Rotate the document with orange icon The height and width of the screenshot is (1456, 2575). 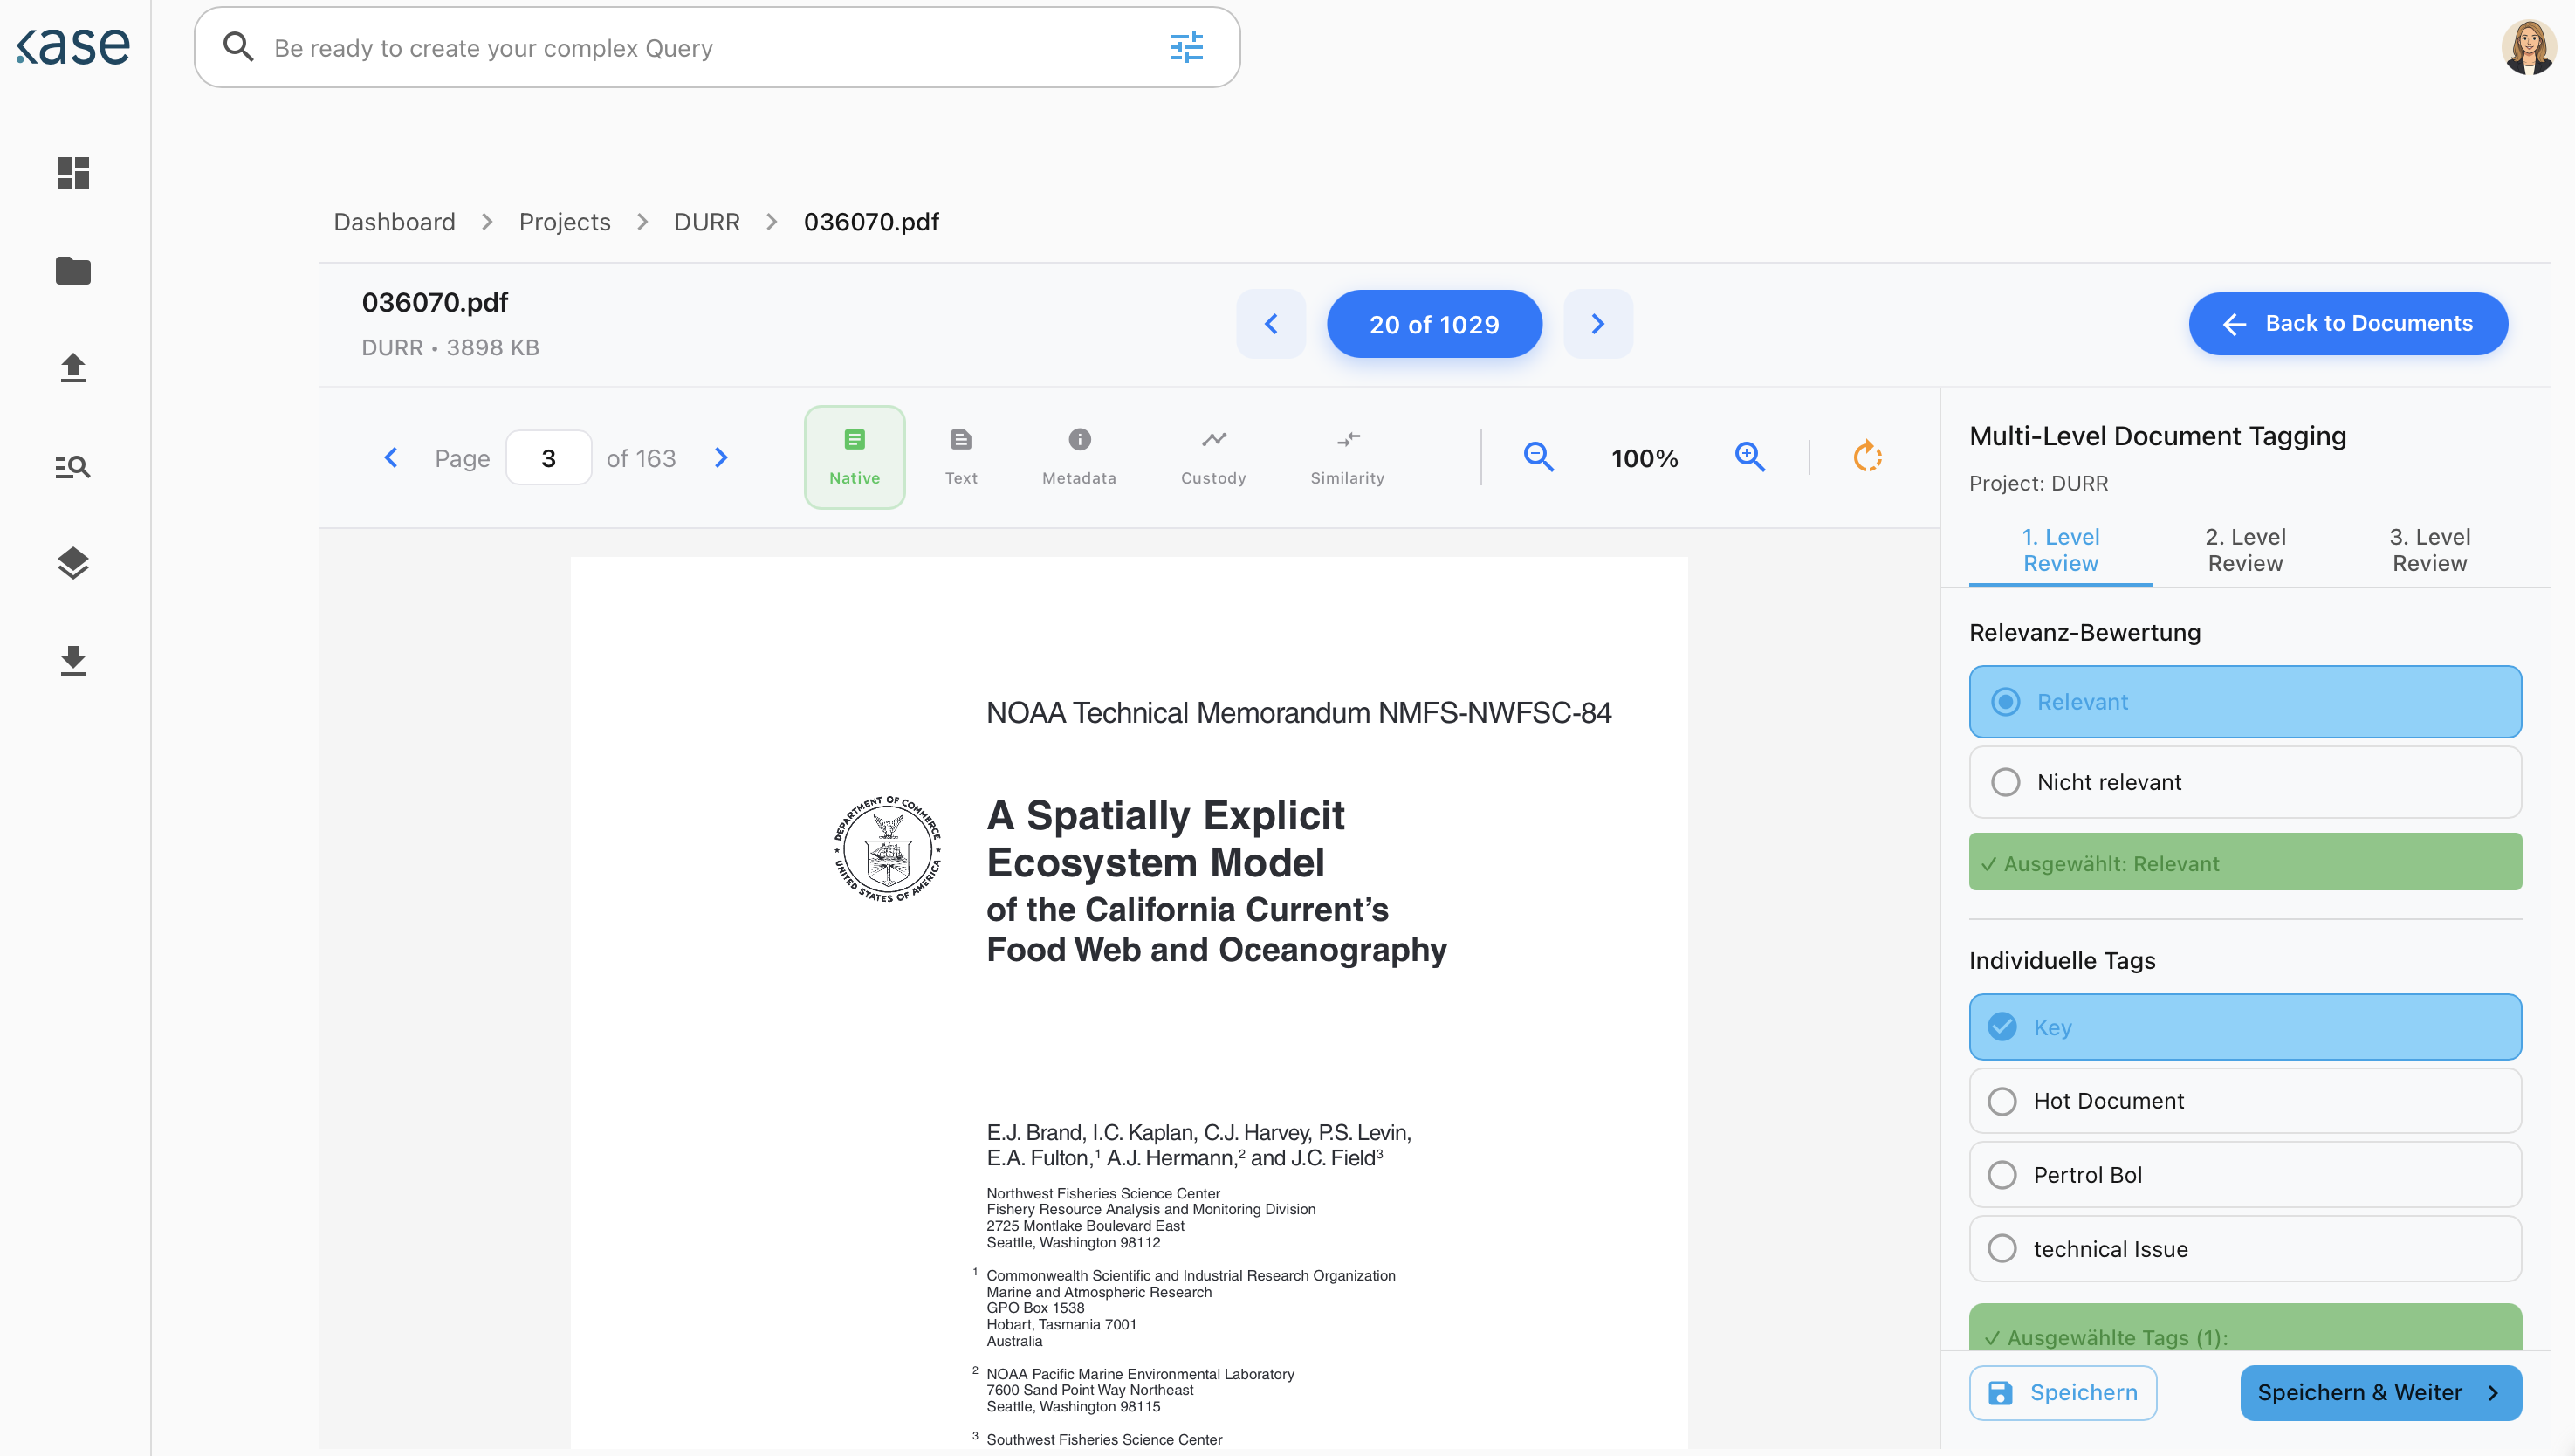[x=1867, y=458]
